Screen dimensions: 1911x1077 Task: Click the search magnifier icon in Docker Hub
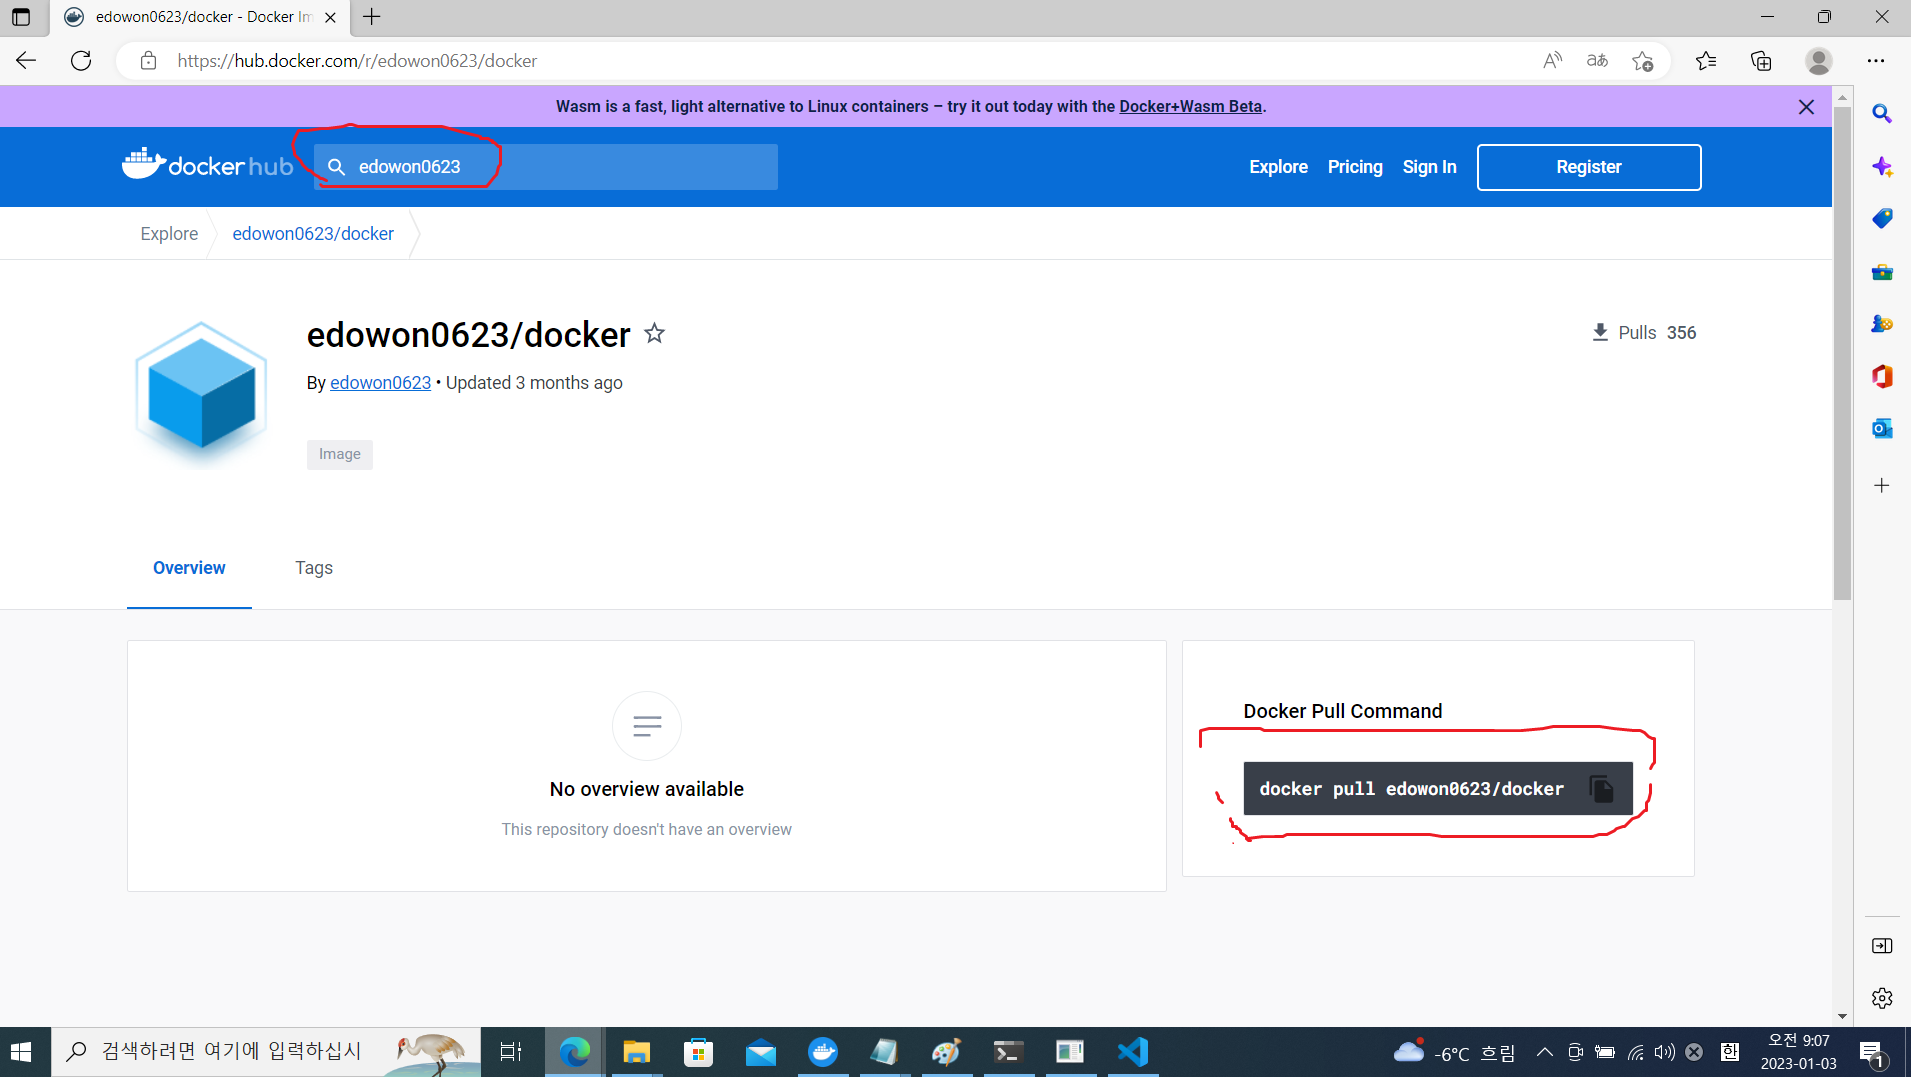coord(337,167)
